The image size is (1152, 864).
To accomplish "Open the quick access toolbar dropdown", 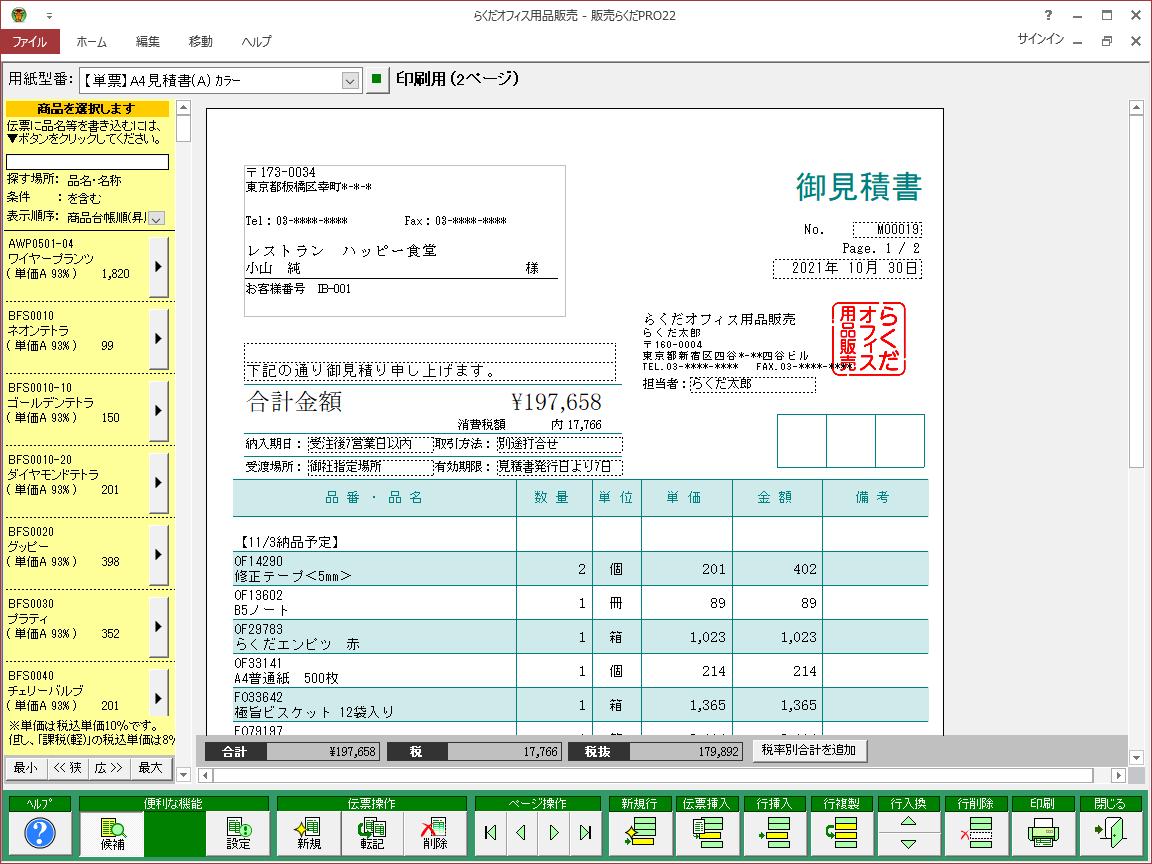I will tap(49, 15).
